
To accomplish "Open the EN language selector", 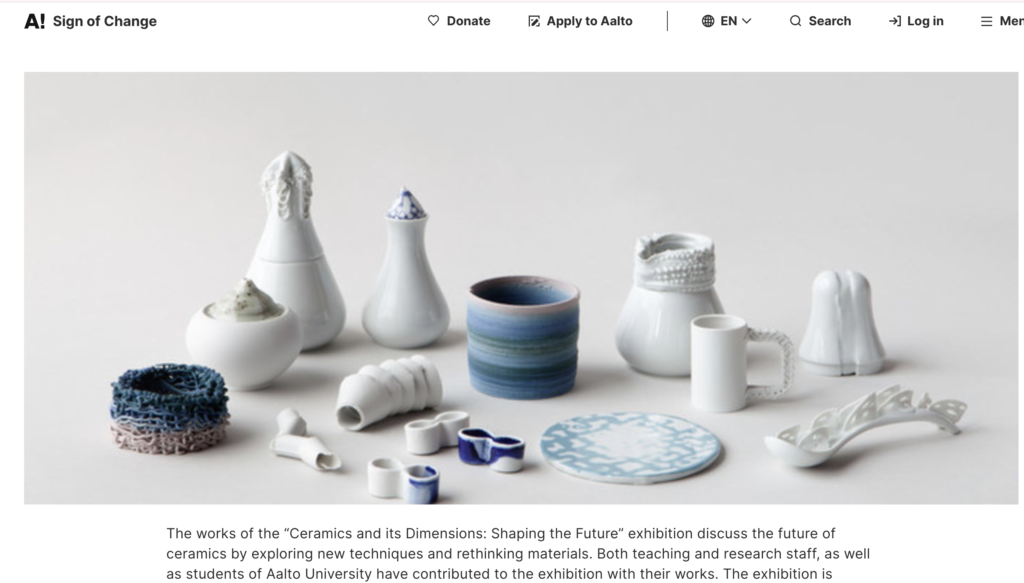I will [x=727, y=21].
